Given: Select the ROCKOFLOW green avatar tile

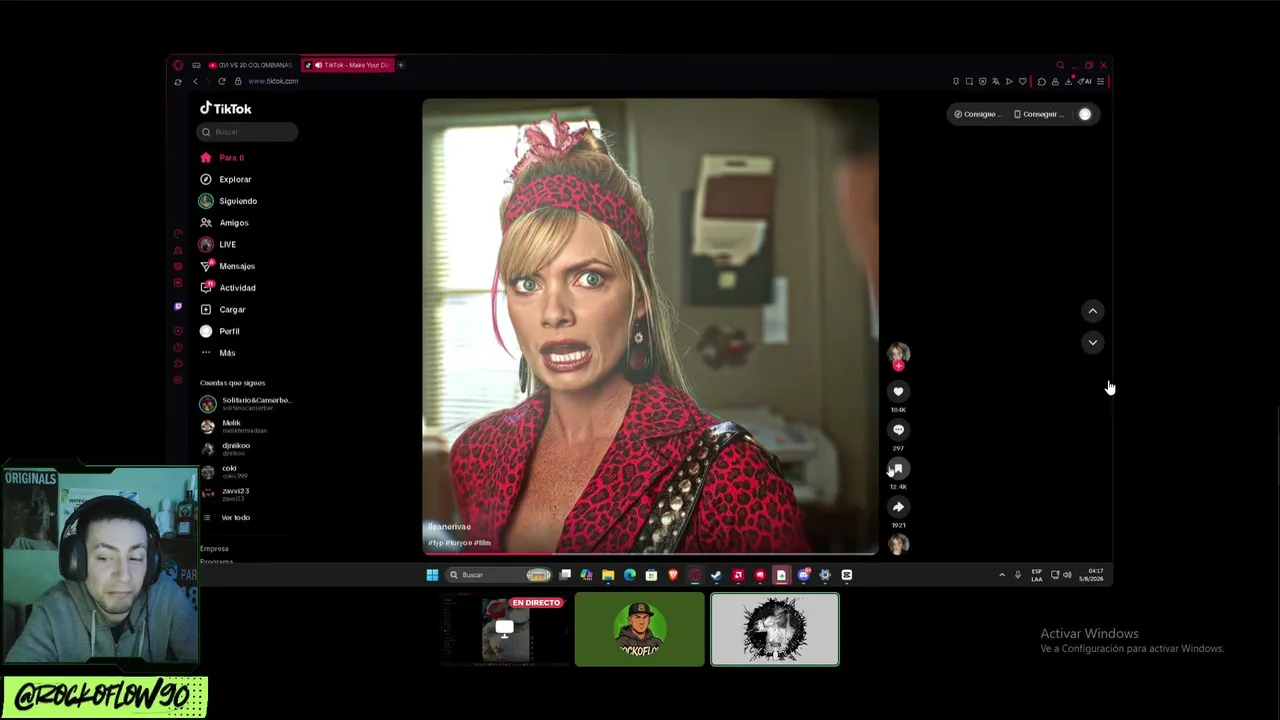Looking at the screenshot, I should pyautogui.click(x=639, y=629).
